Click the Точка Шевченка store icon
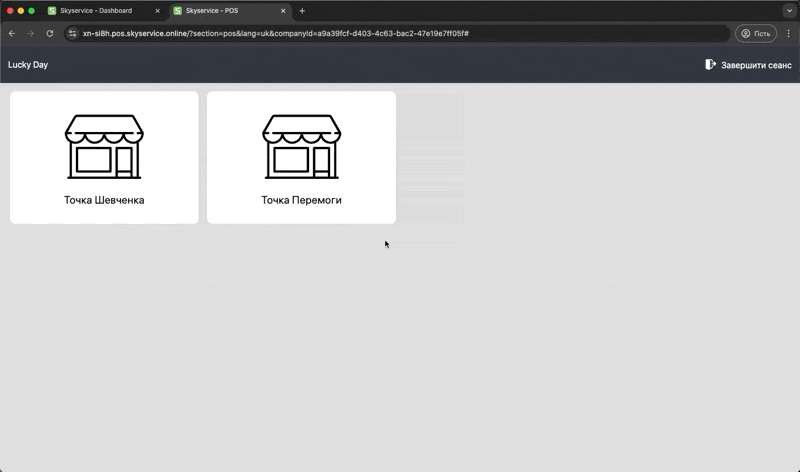The width and height of the screenshot is (800, 472). click(104, 146)
